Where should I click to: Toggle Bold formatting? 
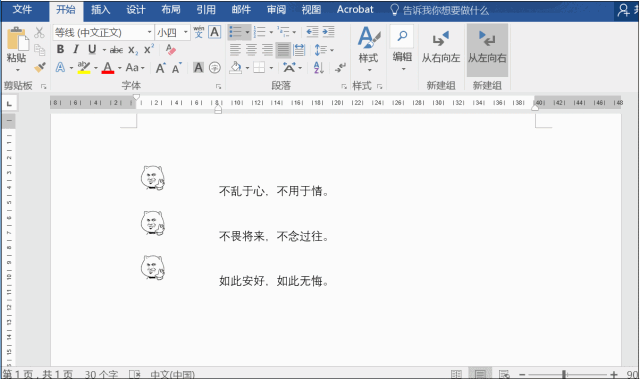coord(60,49)
